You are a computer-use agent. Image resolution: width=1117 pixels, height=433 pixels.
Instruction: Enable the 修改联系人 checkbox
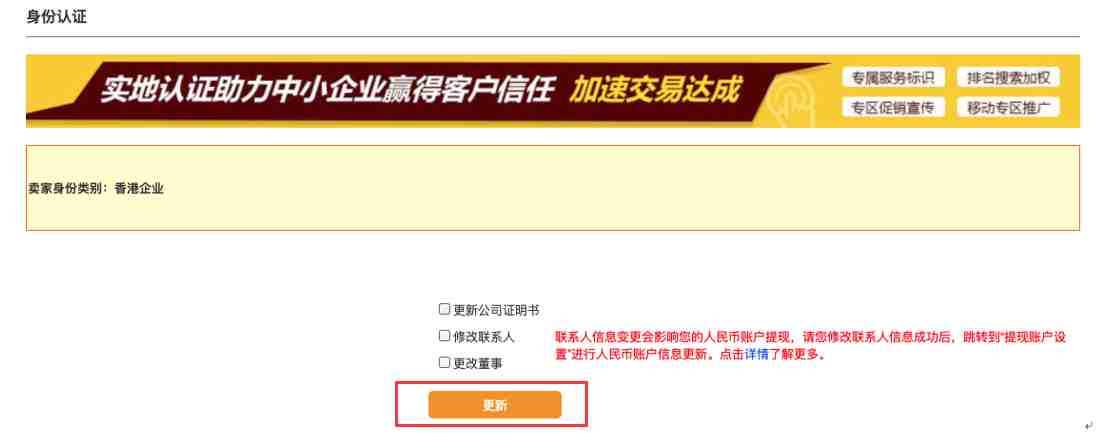445,335
